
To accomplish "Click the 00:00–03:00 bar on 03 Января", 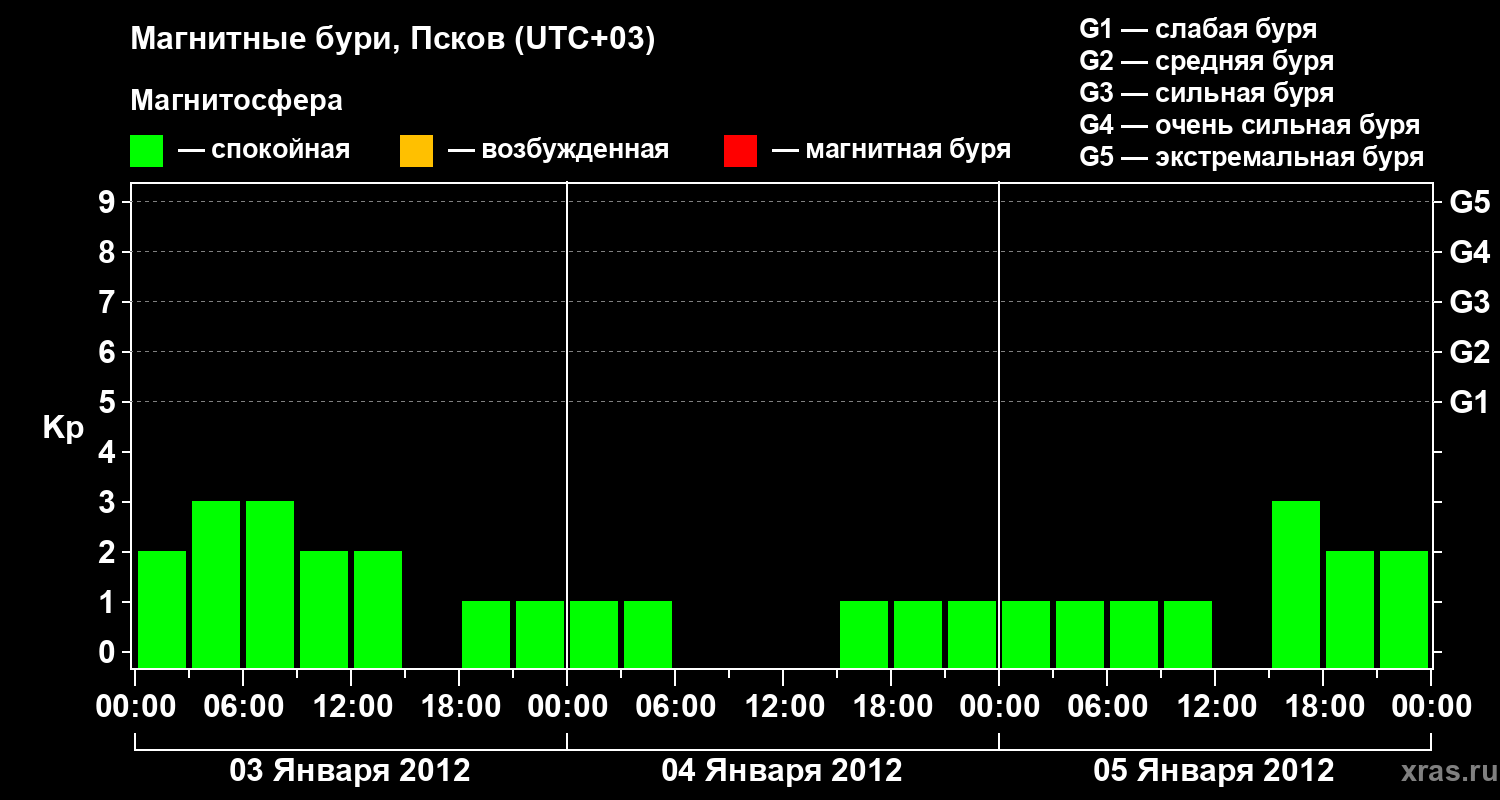I will point(162,609).
